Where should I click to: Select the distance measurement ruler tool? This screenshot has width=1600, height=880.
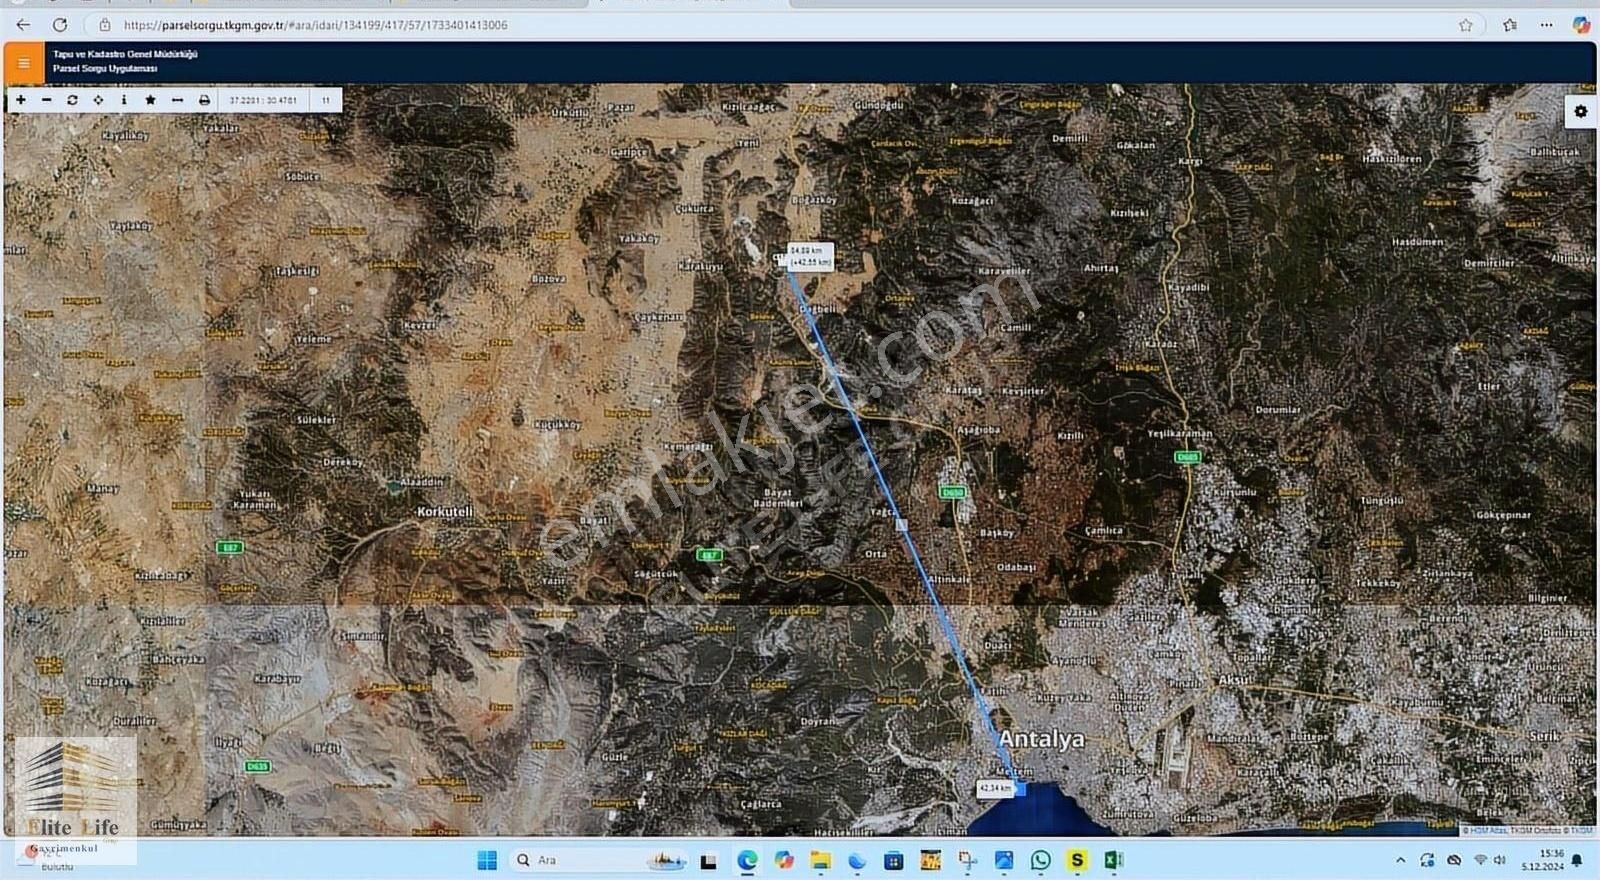pos(177,100)
